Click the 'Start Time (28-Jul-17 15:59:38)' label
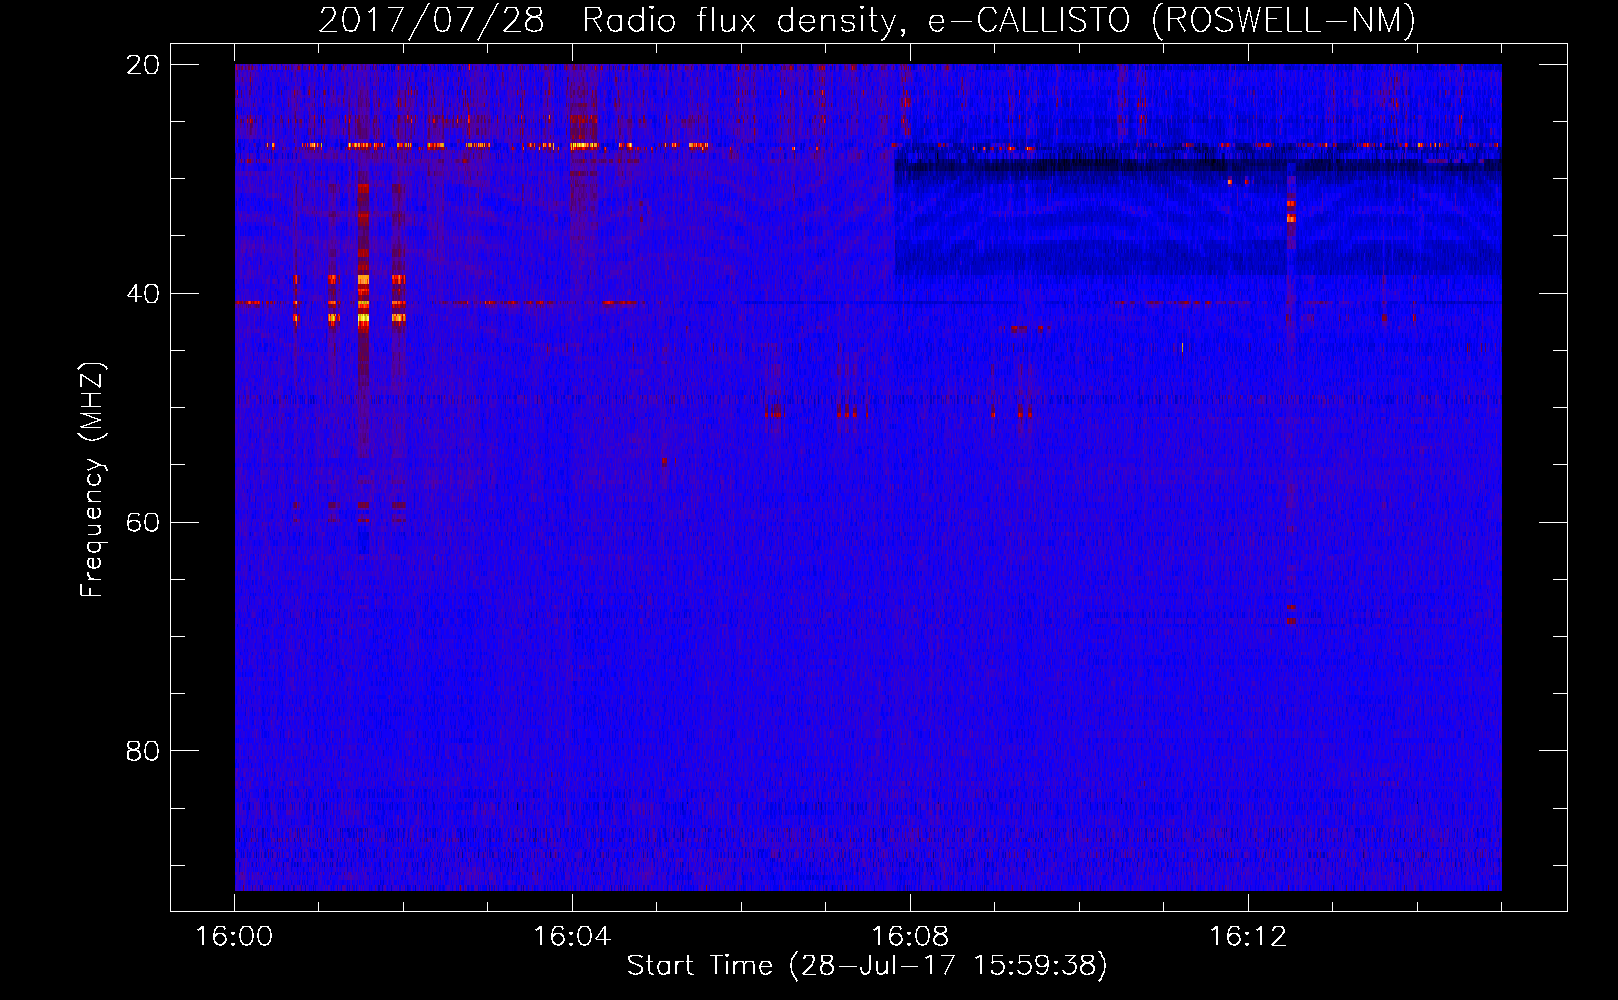This screenshot has width=1618, height=1000. (x=867, y=966)
